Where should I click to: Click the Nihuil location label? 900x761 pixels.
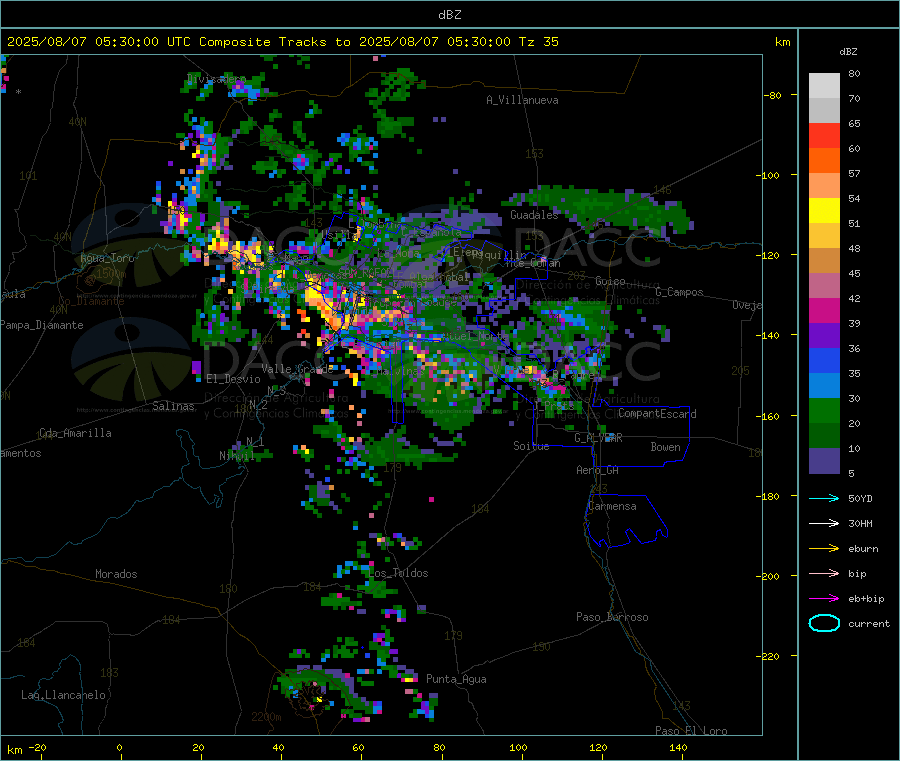[x=236, y=456]
